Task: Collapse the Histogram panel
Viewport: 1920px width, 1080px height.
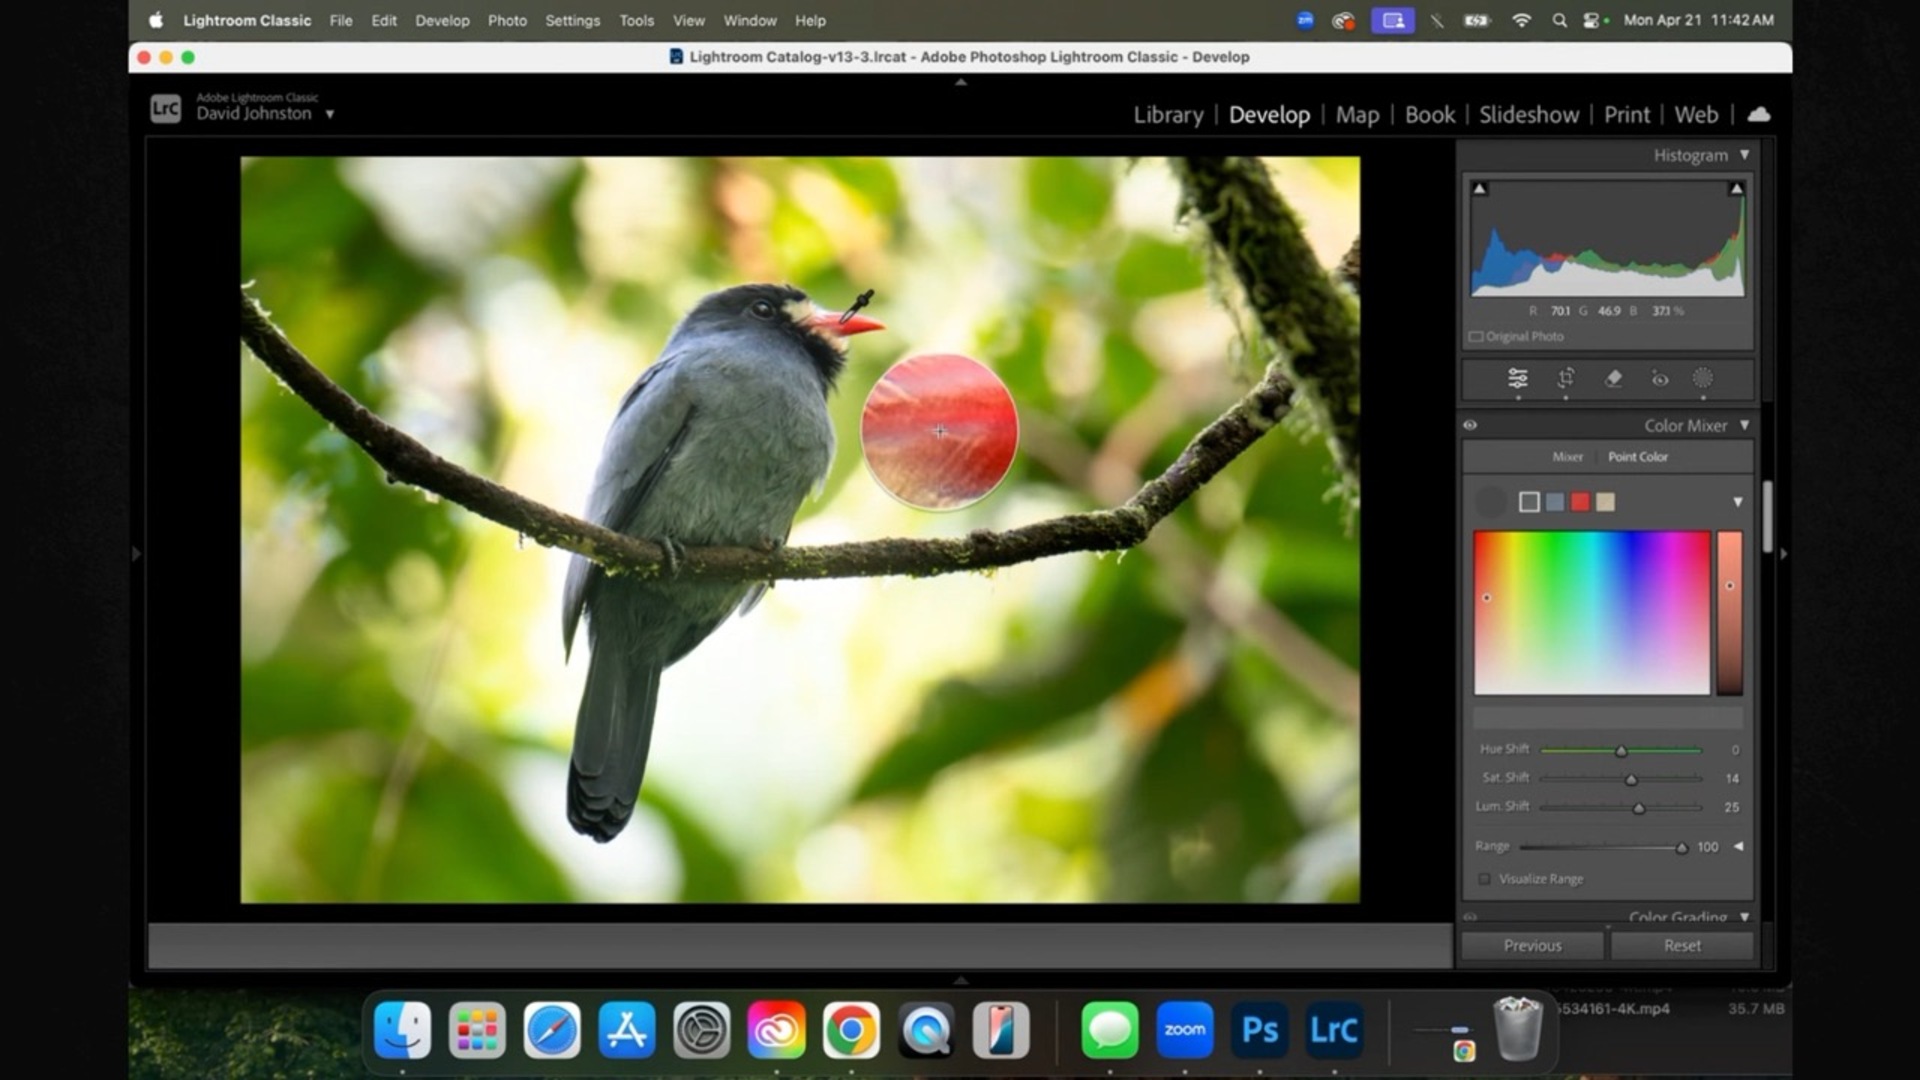Action: point(1745,155)
